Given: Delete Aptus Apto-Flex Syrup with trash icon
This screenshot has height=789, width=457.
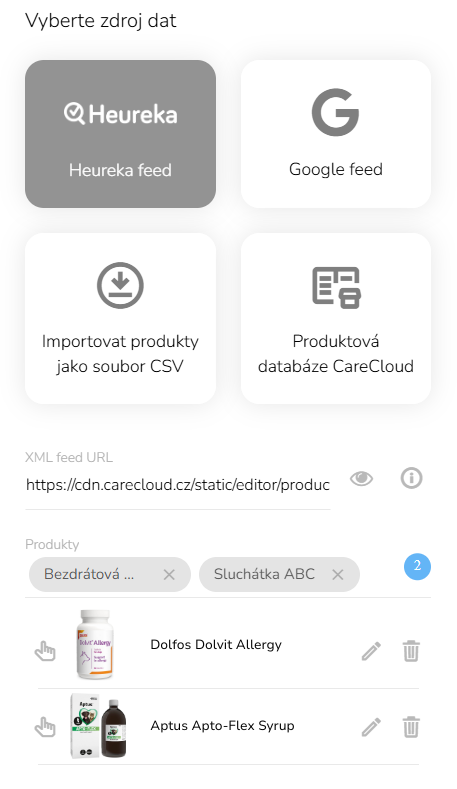Looking at the screenshot, I should tap(411, 727).
